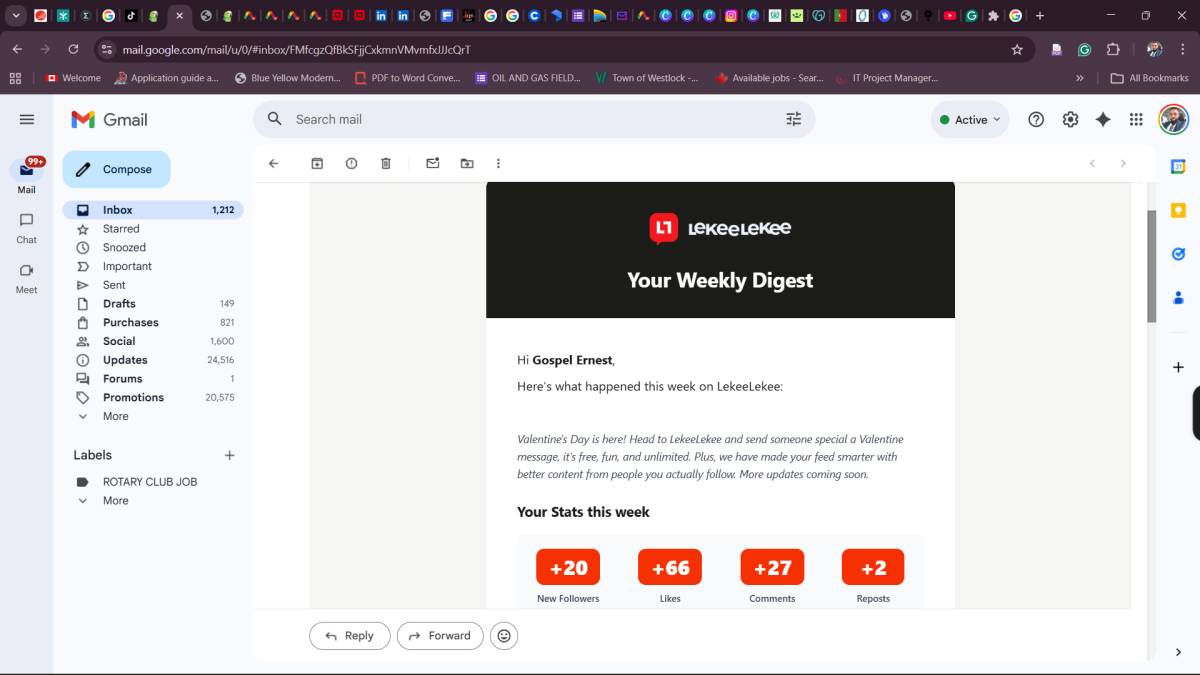Open Mail in left rail
The height and width of the screenshot is (675, 1200).
pyautogui.click(x=26, y=176)
